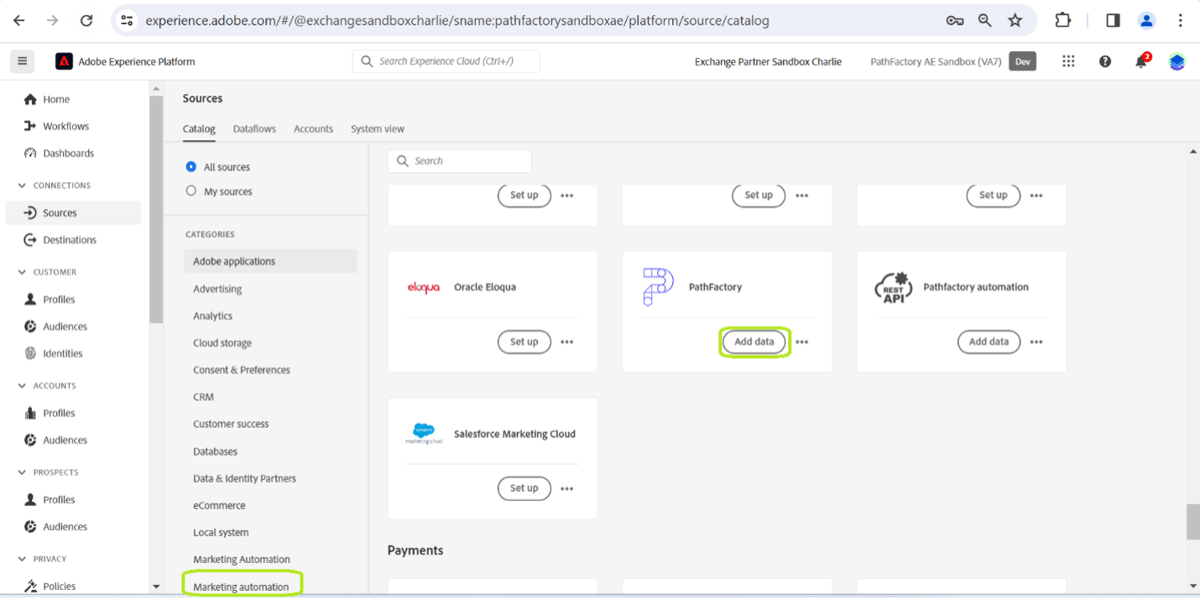This screenshot has height=600, width=1200.
Task: Switch to the System view tab
Action: (377, 129)
